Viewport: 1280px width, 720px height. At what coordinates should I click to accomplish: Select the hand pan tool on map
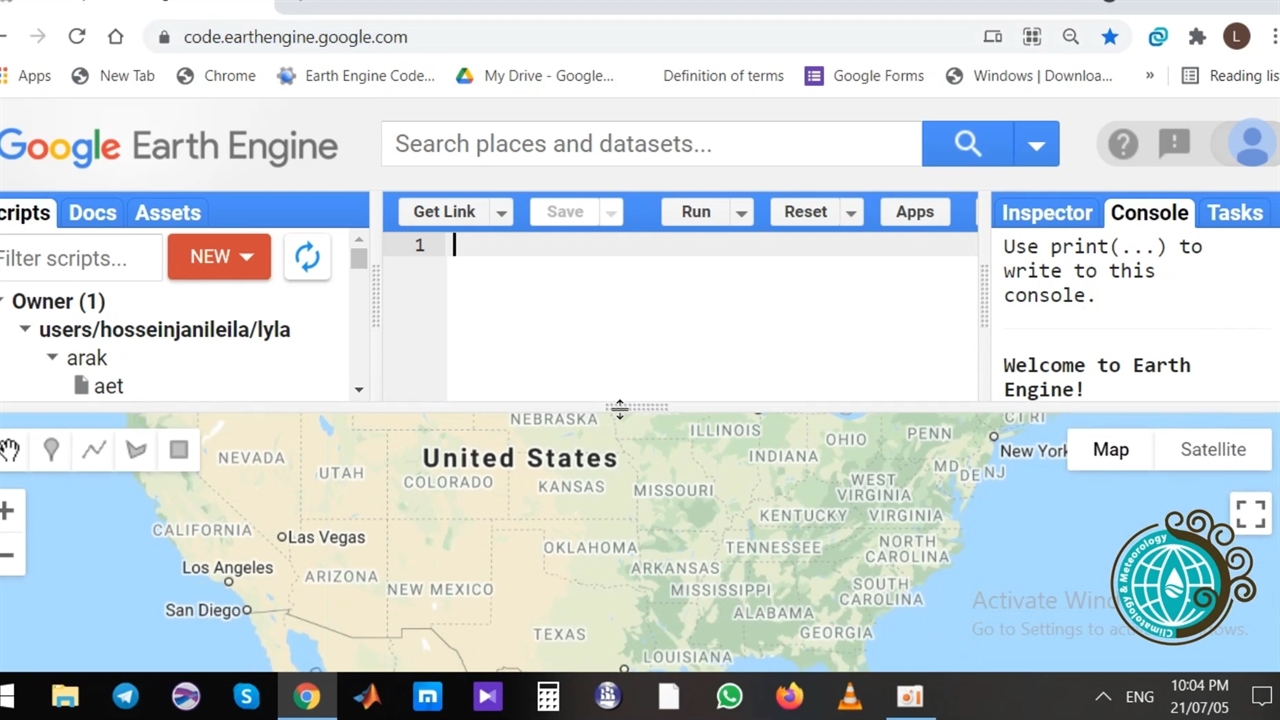click(x=10, y=450)
